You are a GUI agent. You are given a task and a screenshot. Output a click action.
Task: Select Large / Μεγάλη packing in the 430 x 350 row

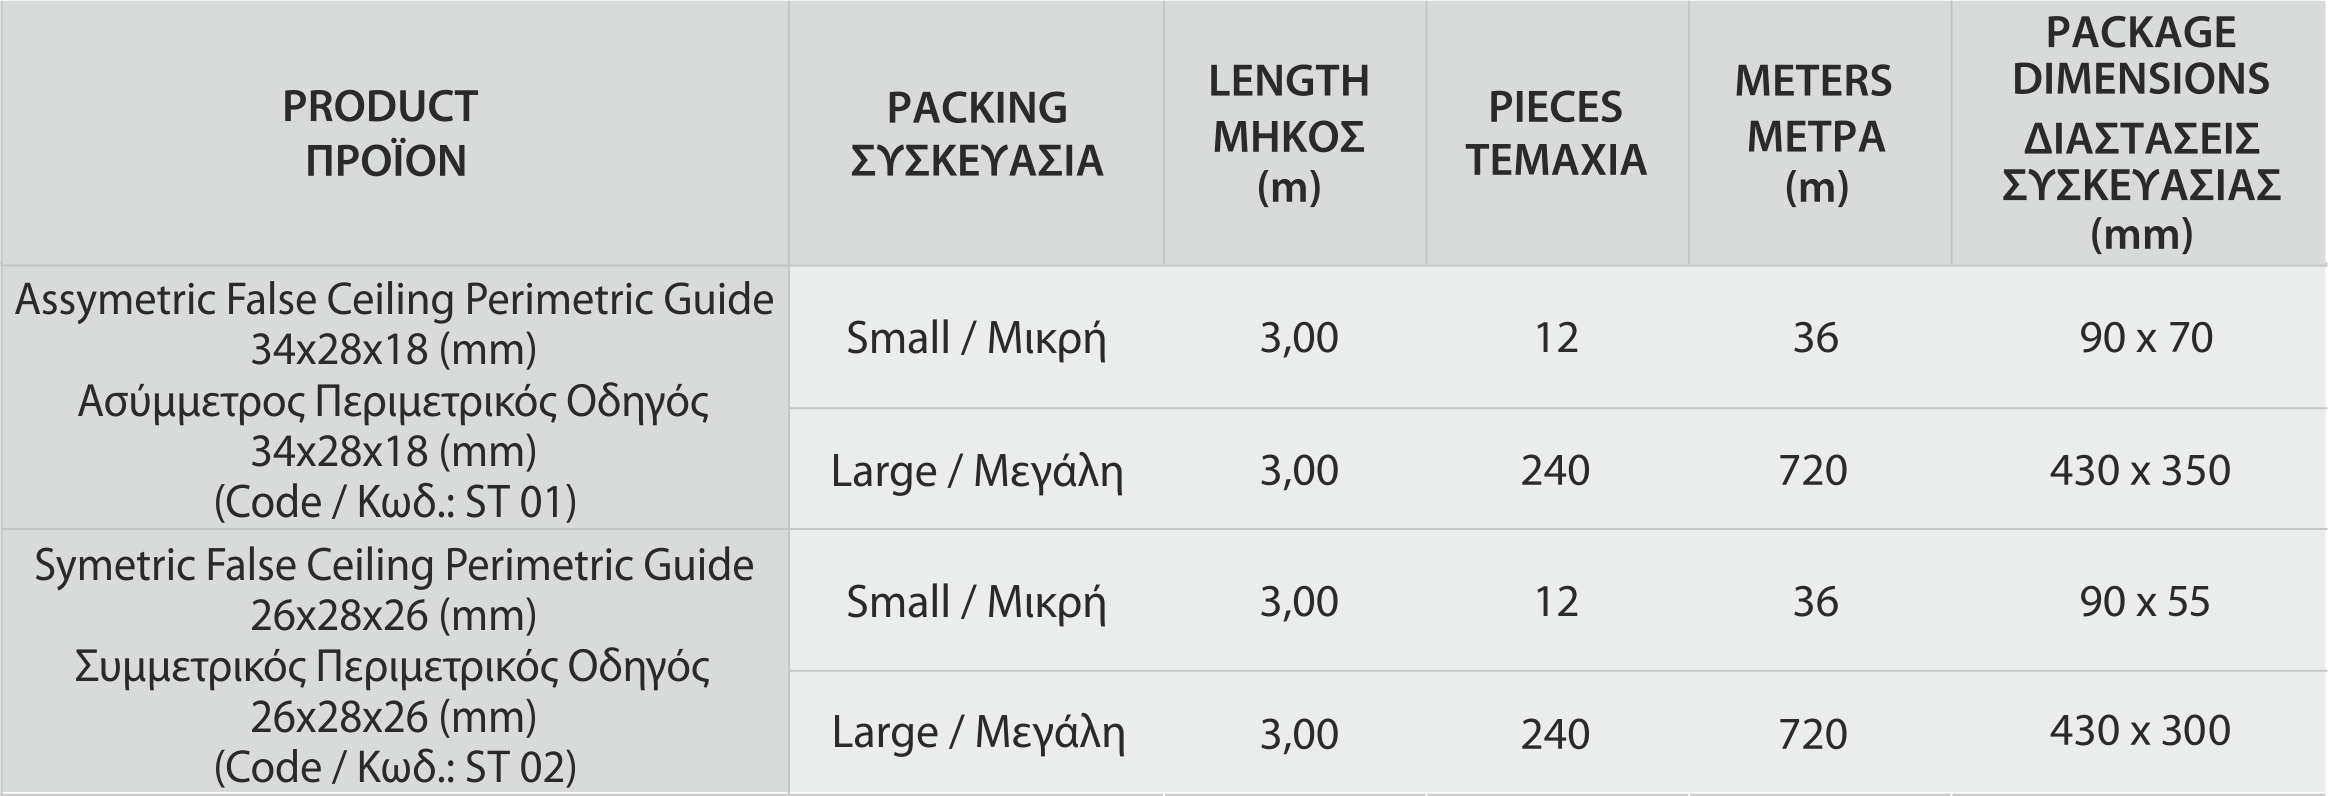click(x=977, y=471)
